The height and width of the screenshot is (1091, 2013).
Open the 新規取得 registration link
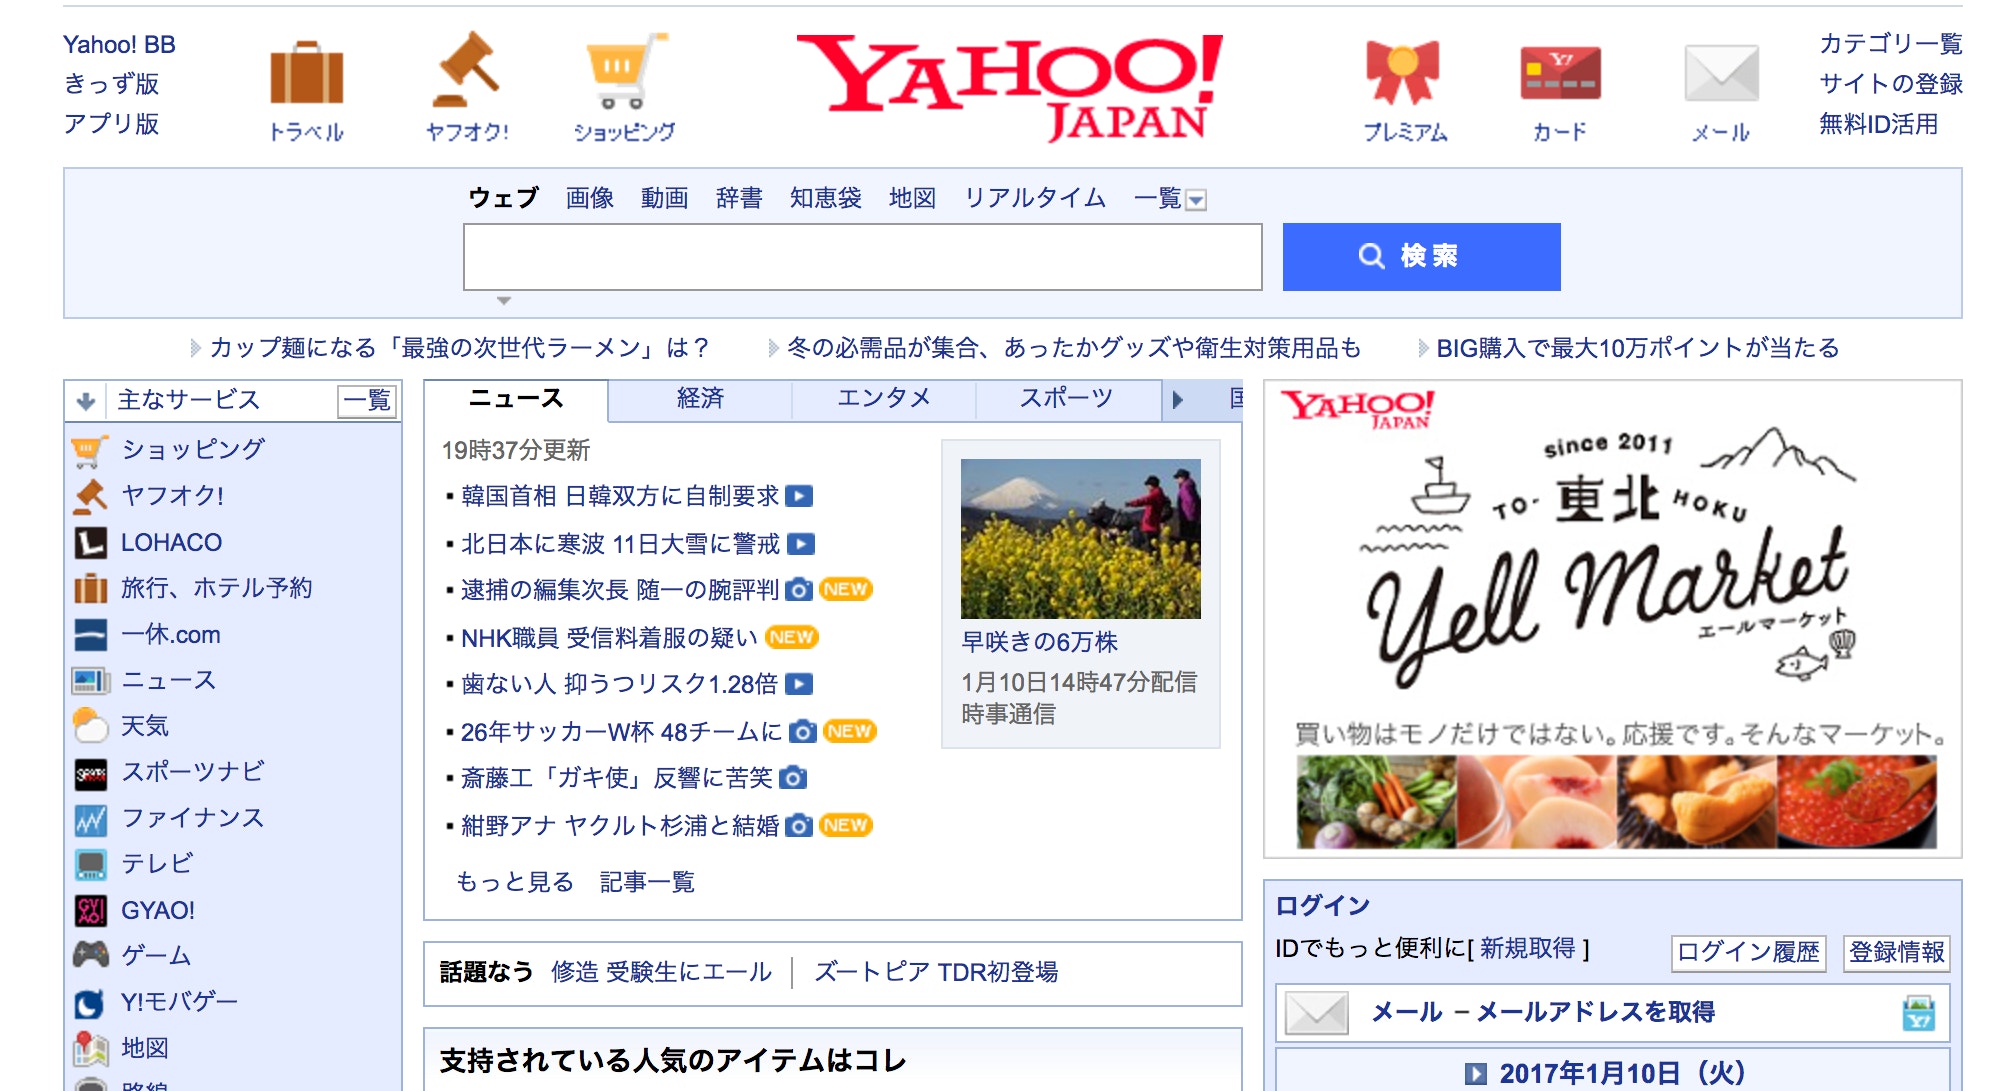click(1528, 948)
